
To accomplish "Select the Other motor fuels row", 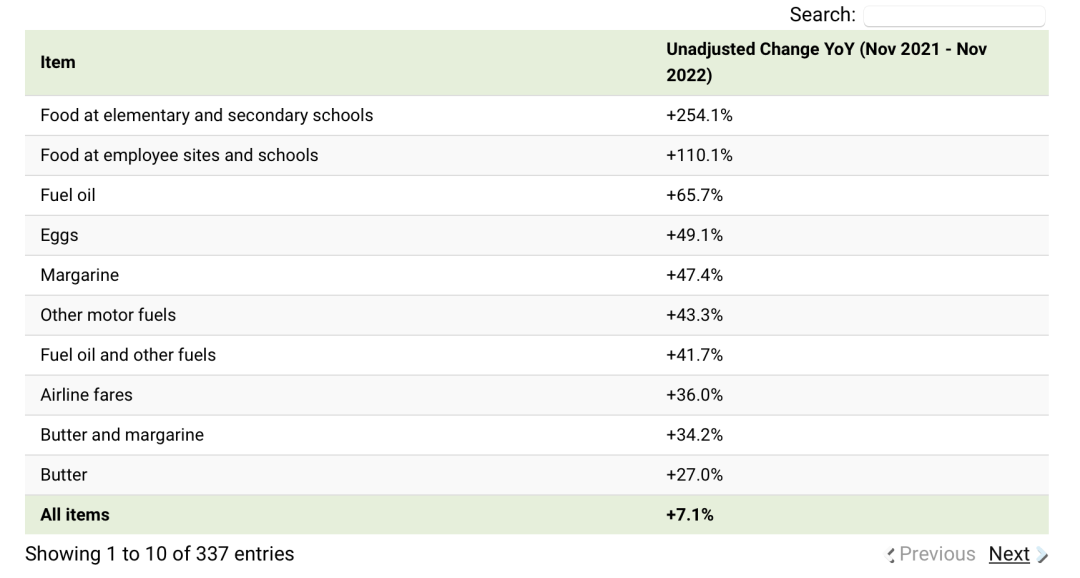I will coord(108,315).
